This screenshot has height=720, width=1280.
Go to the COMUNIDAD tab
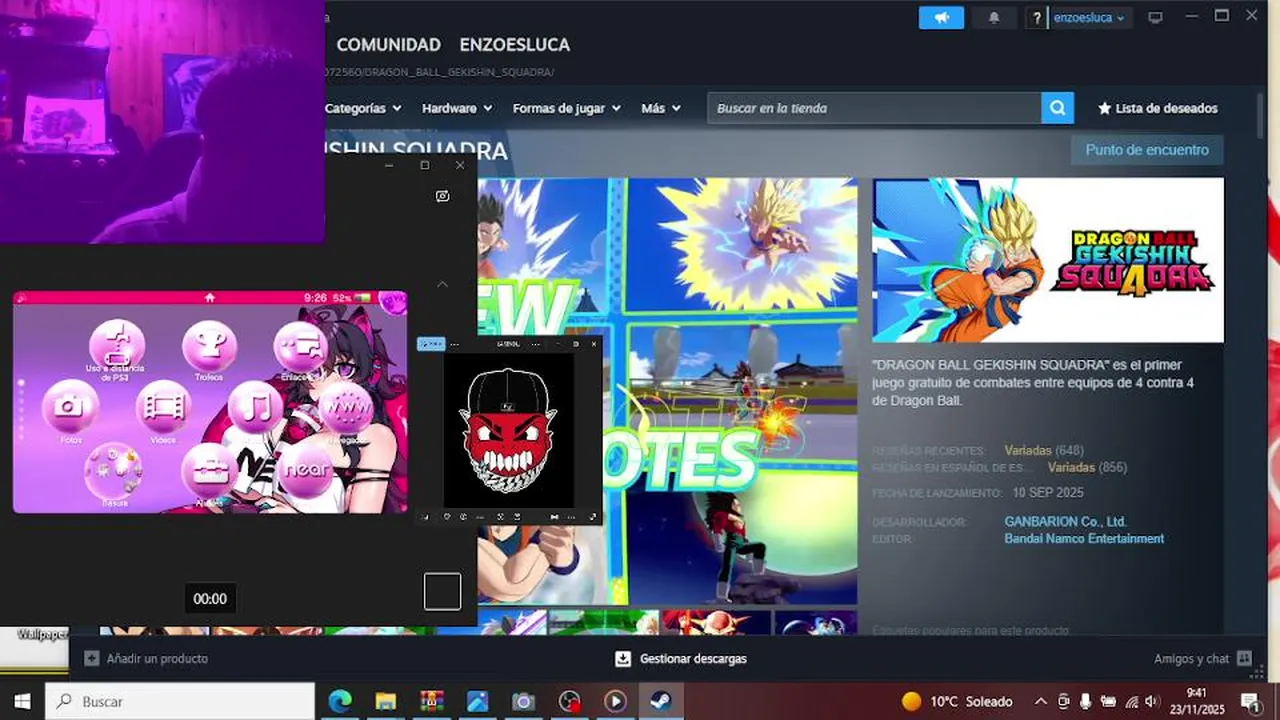[x=388, y=45]
